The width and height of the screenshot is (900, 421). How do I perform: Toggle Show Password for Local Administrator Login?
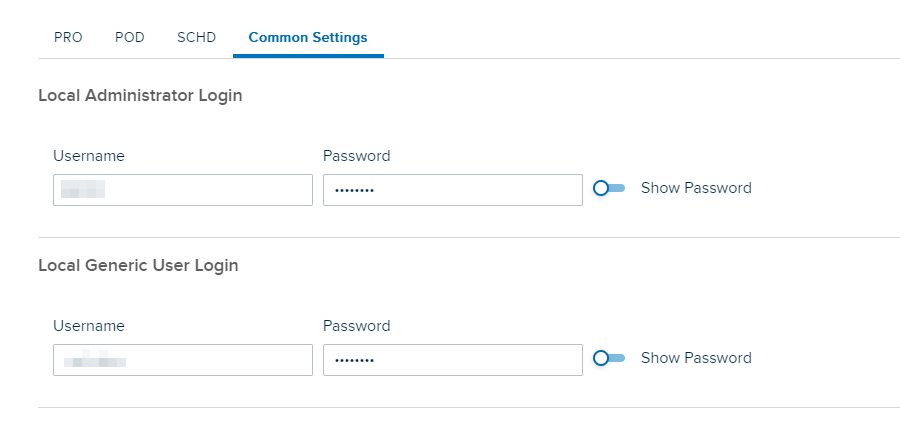pyautogui.click(x=609, y=188)
